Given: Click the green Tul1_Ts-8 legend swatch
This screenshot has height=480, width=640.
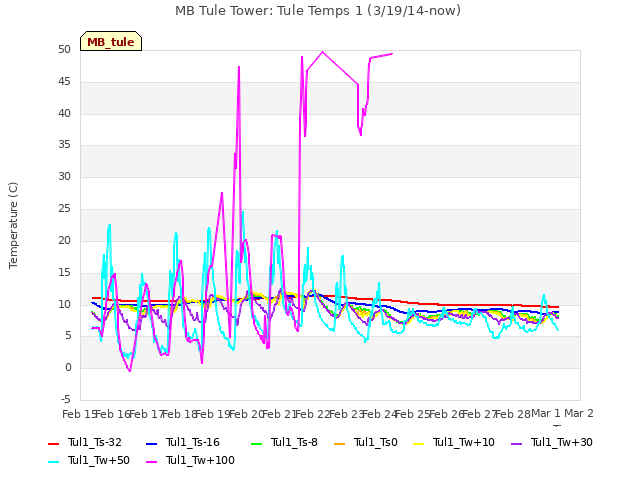Looking at the screenshot, I should (256, 444).
